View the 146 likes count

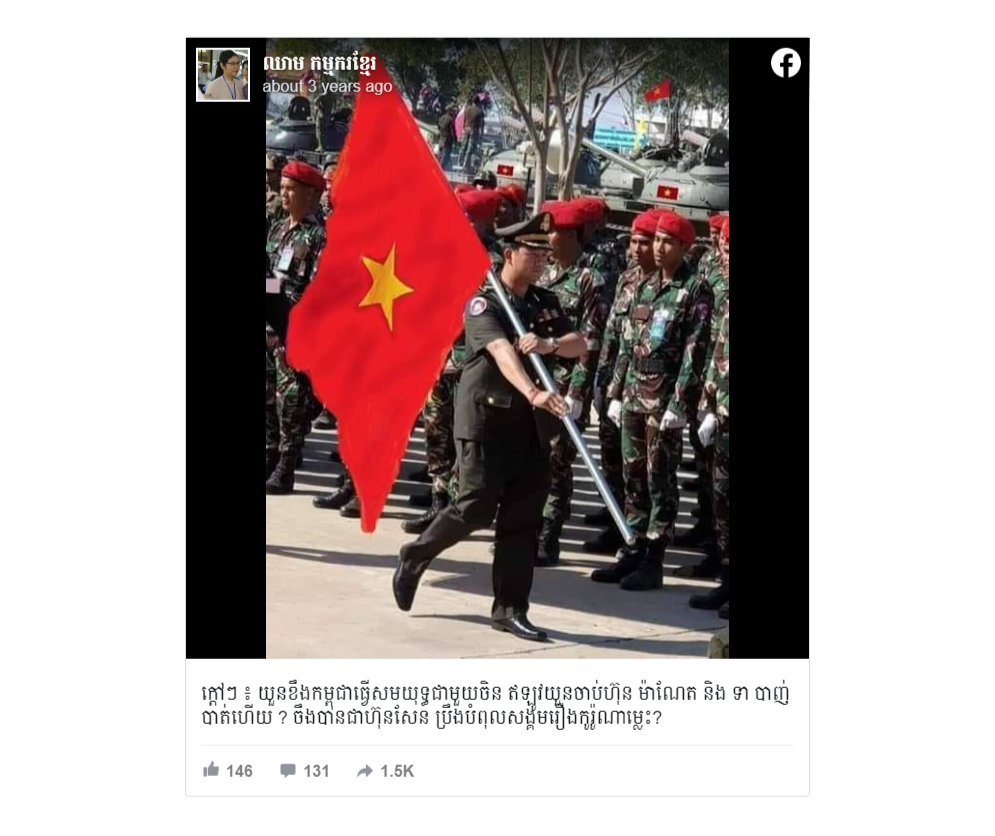pyautogui.click(x=239, y=771)
